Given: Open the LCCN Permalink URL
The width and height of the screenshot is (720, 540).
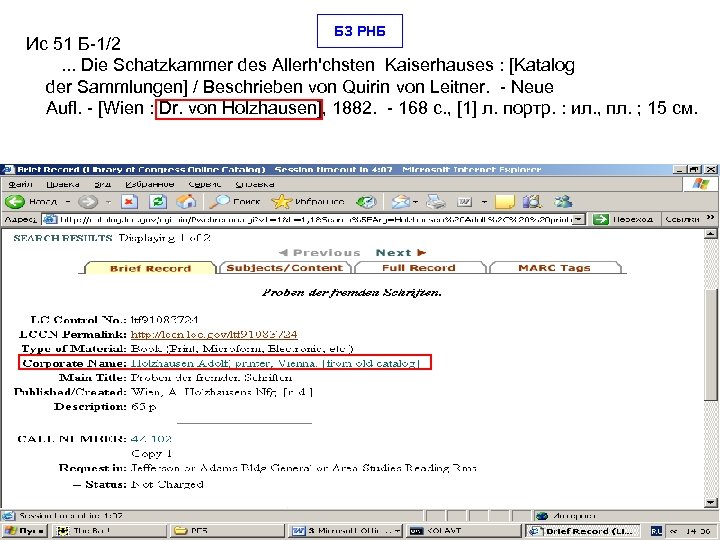Looking at the screenshot, I should 214,334.
